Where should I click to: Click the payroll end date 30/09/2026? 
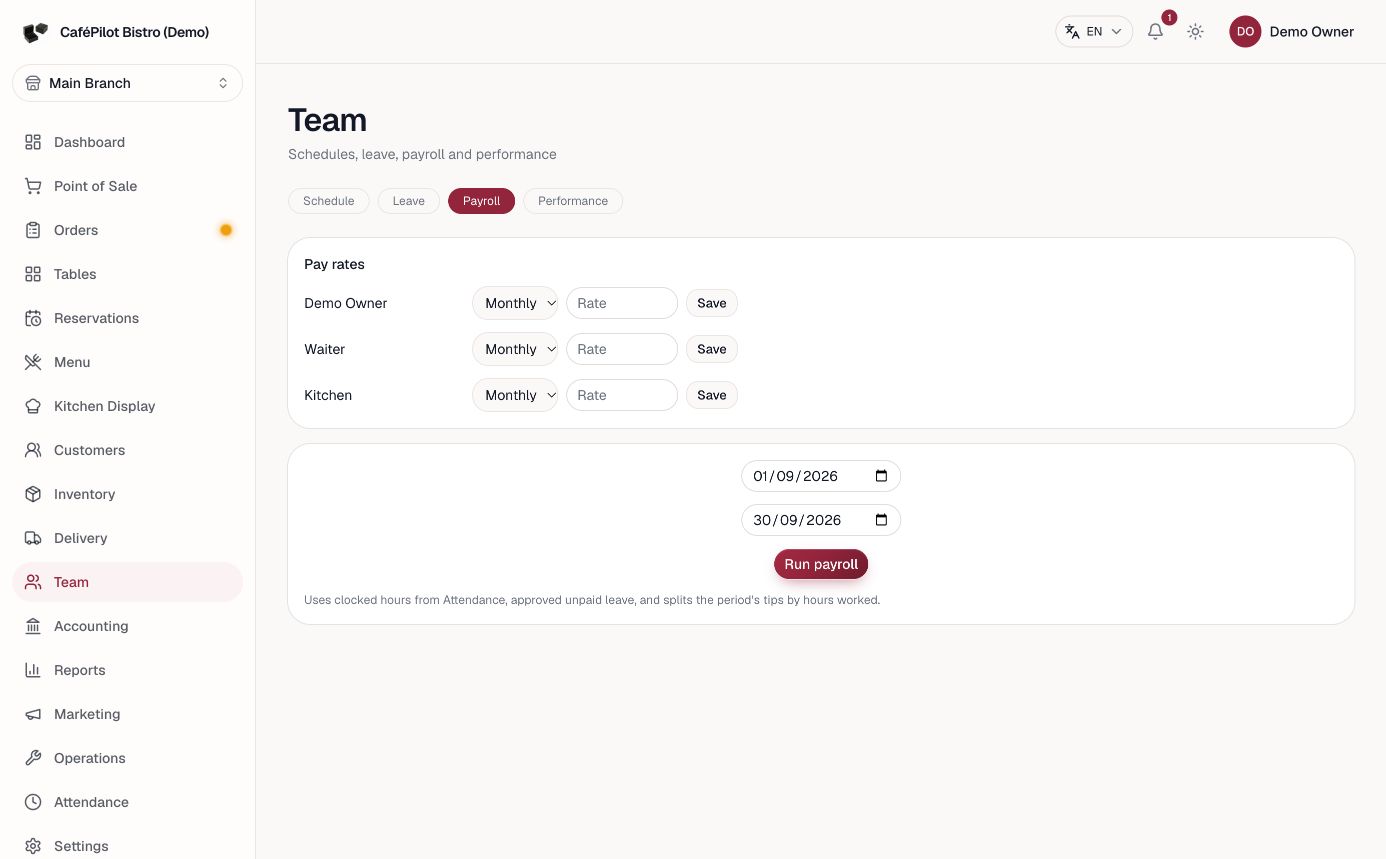click(x=821, y=520)
